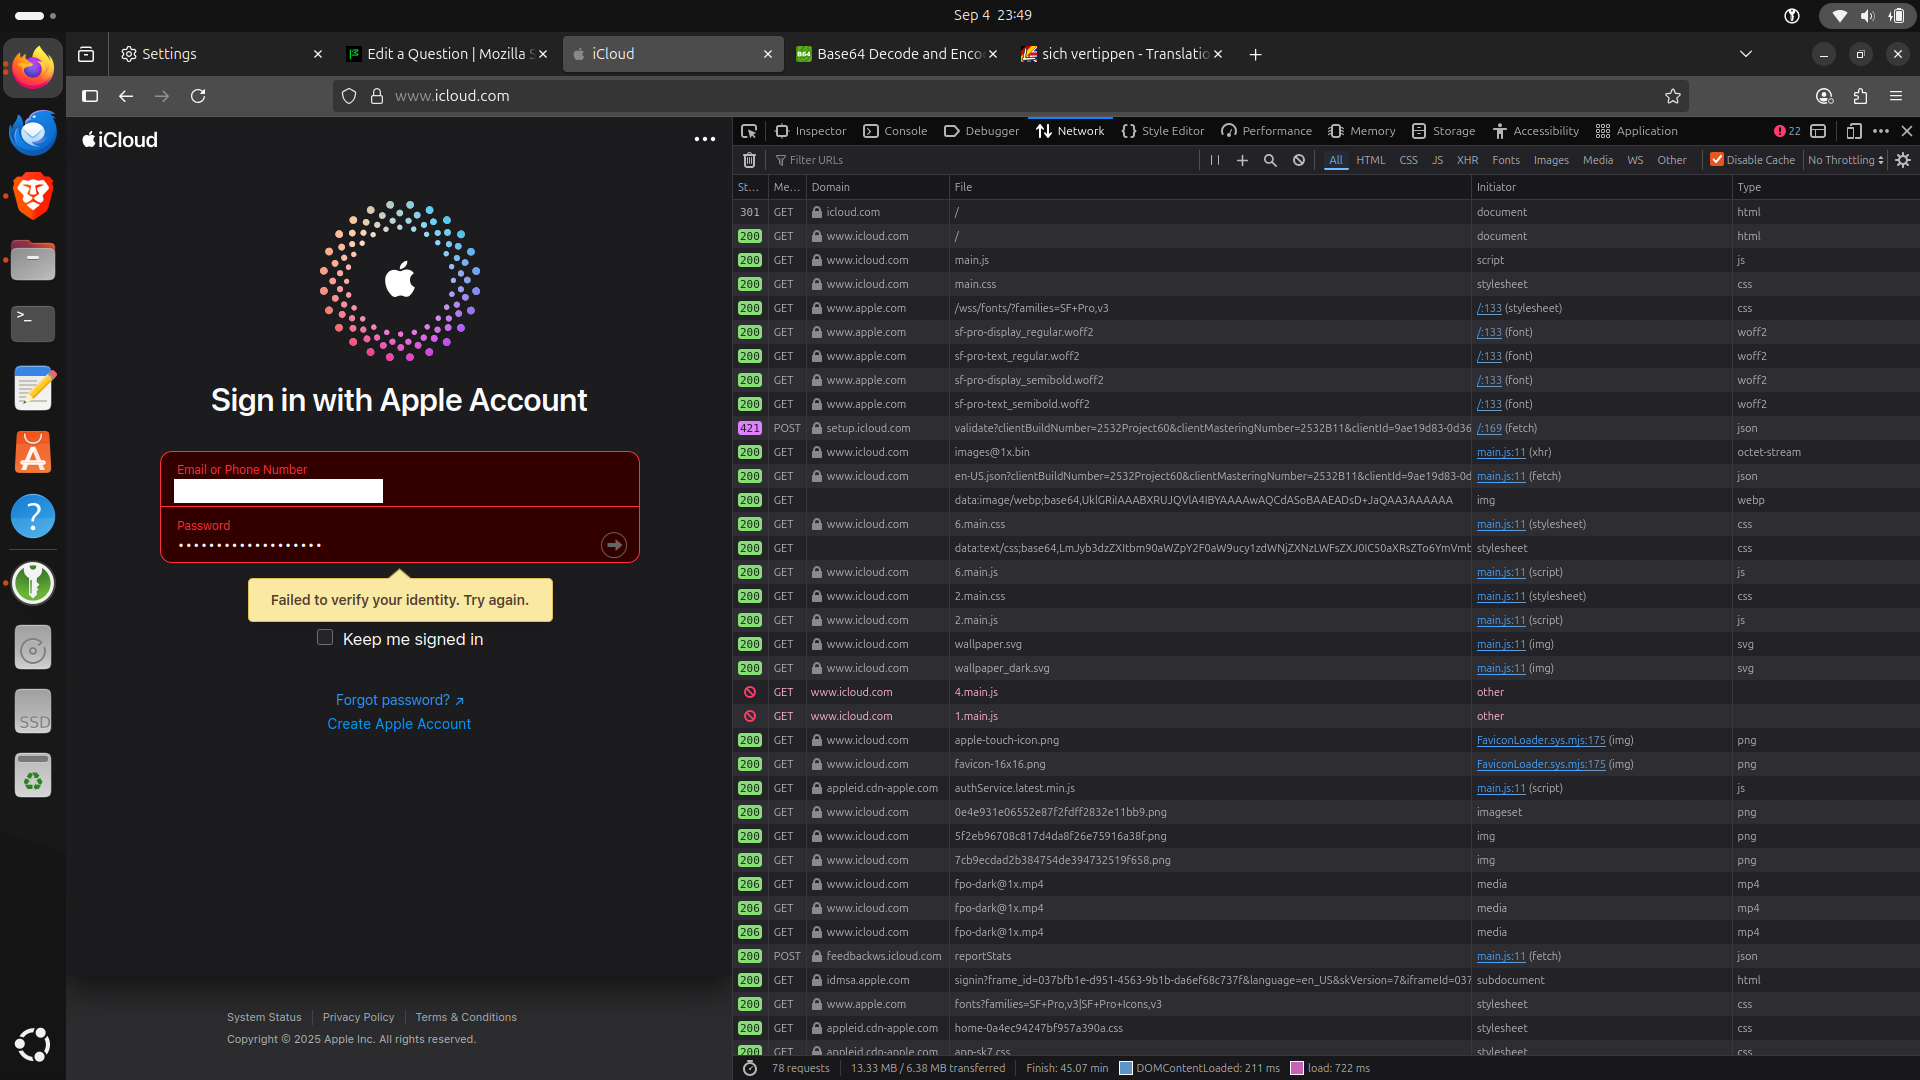1920x1080 pixels.
Task: Click Create Apple Account link
Action: (x=399, y=724)
